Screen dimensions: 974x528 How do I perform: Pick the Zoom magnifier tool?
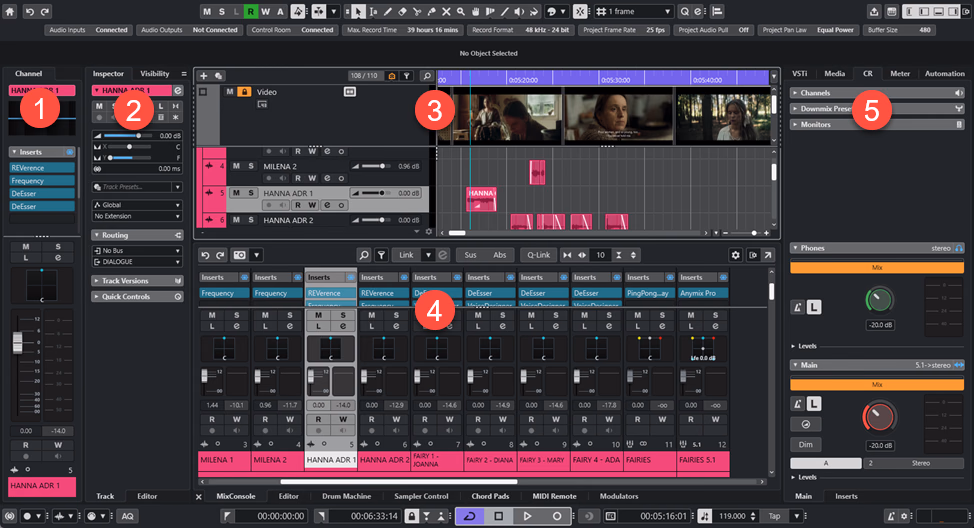[x=461, y=11]
